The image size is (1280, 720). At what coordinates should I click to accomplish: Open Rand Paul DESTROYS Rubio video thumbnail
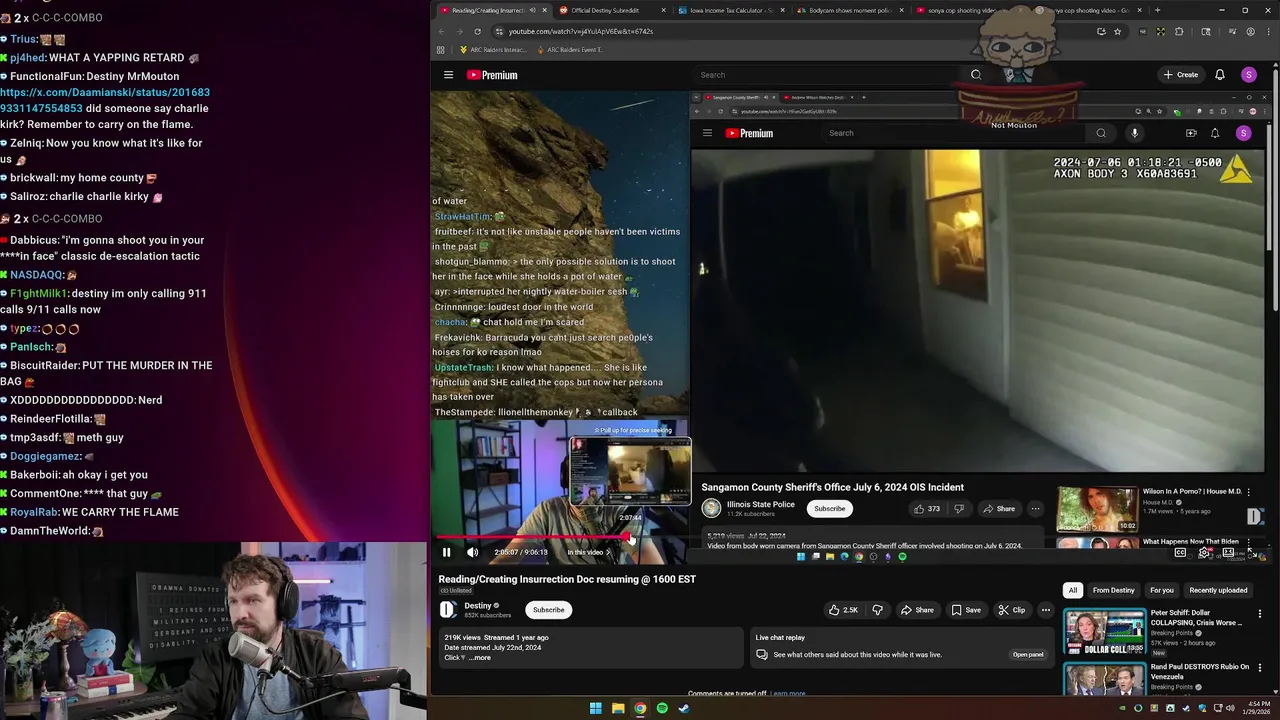point(1104,680)
